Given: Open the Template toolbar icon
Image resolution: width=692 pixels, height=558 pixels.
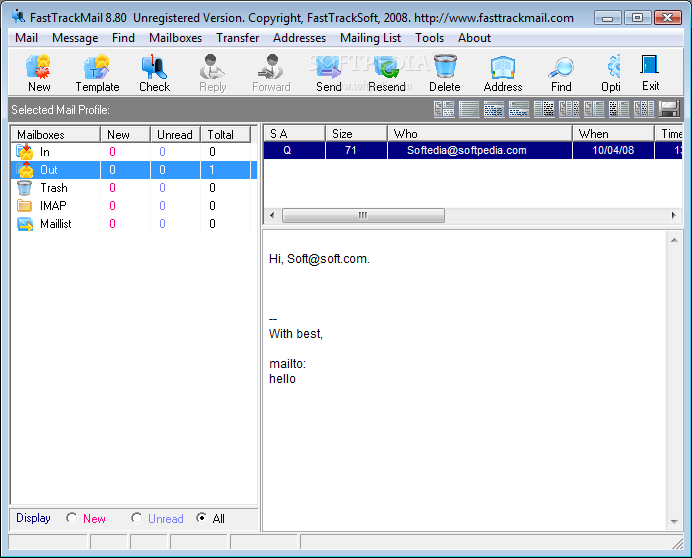Looking at the screenshot, I should coord(97,67).
